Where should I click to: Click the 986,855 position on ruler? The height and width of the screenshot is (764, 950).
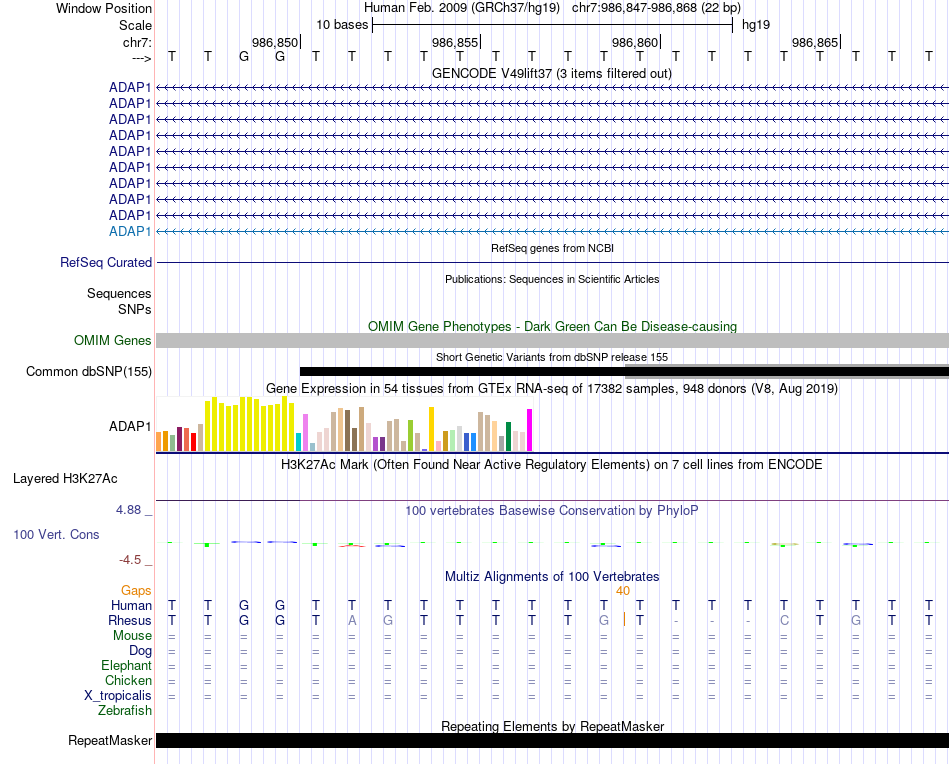456,42
